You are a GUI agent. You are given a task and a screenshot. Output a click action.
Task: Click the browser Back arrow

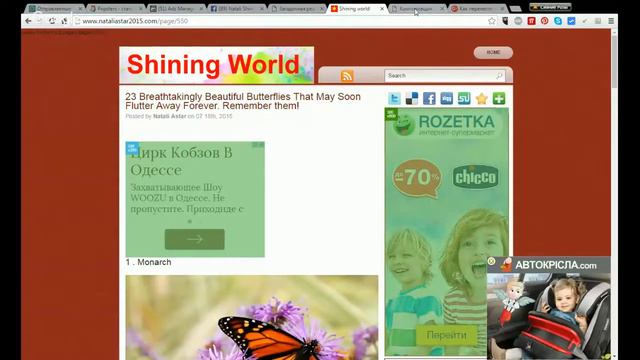click(x=28, y=21)
